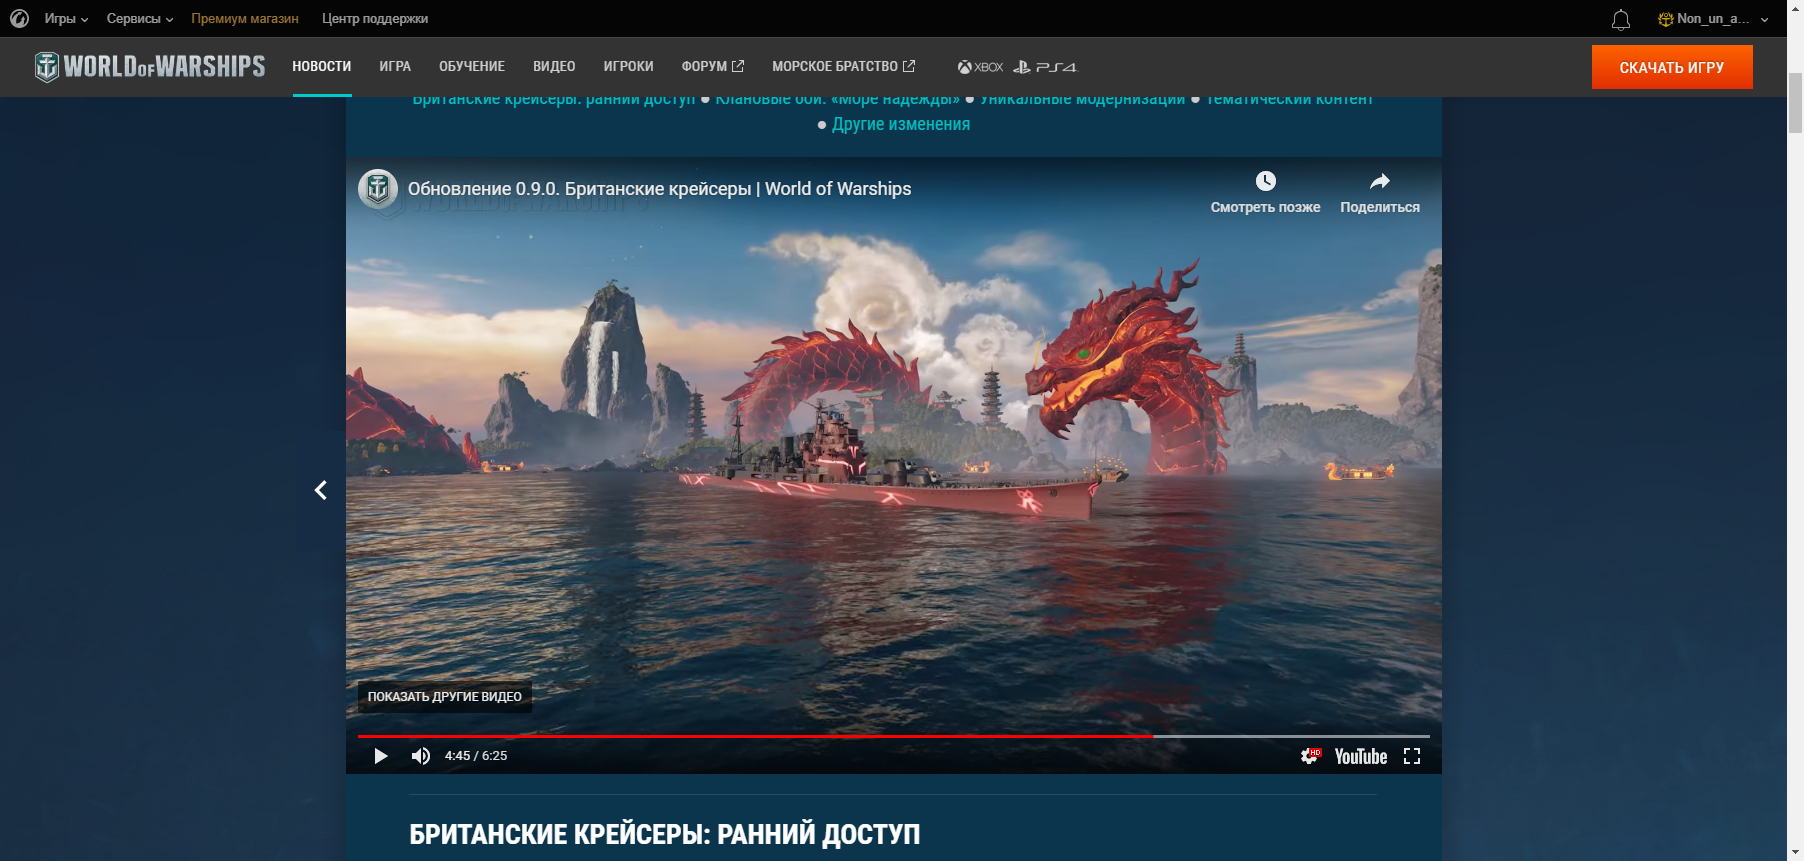This screenshot has height=861, width=1804.
Task: Click the World of Warships logo
Action: coord(150,67)
